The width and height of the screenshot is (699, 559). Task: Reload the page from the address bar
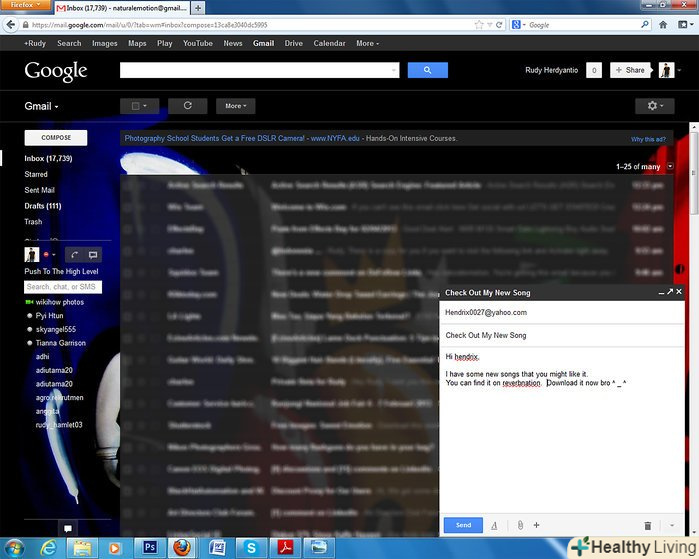click(x=499, y=25)
